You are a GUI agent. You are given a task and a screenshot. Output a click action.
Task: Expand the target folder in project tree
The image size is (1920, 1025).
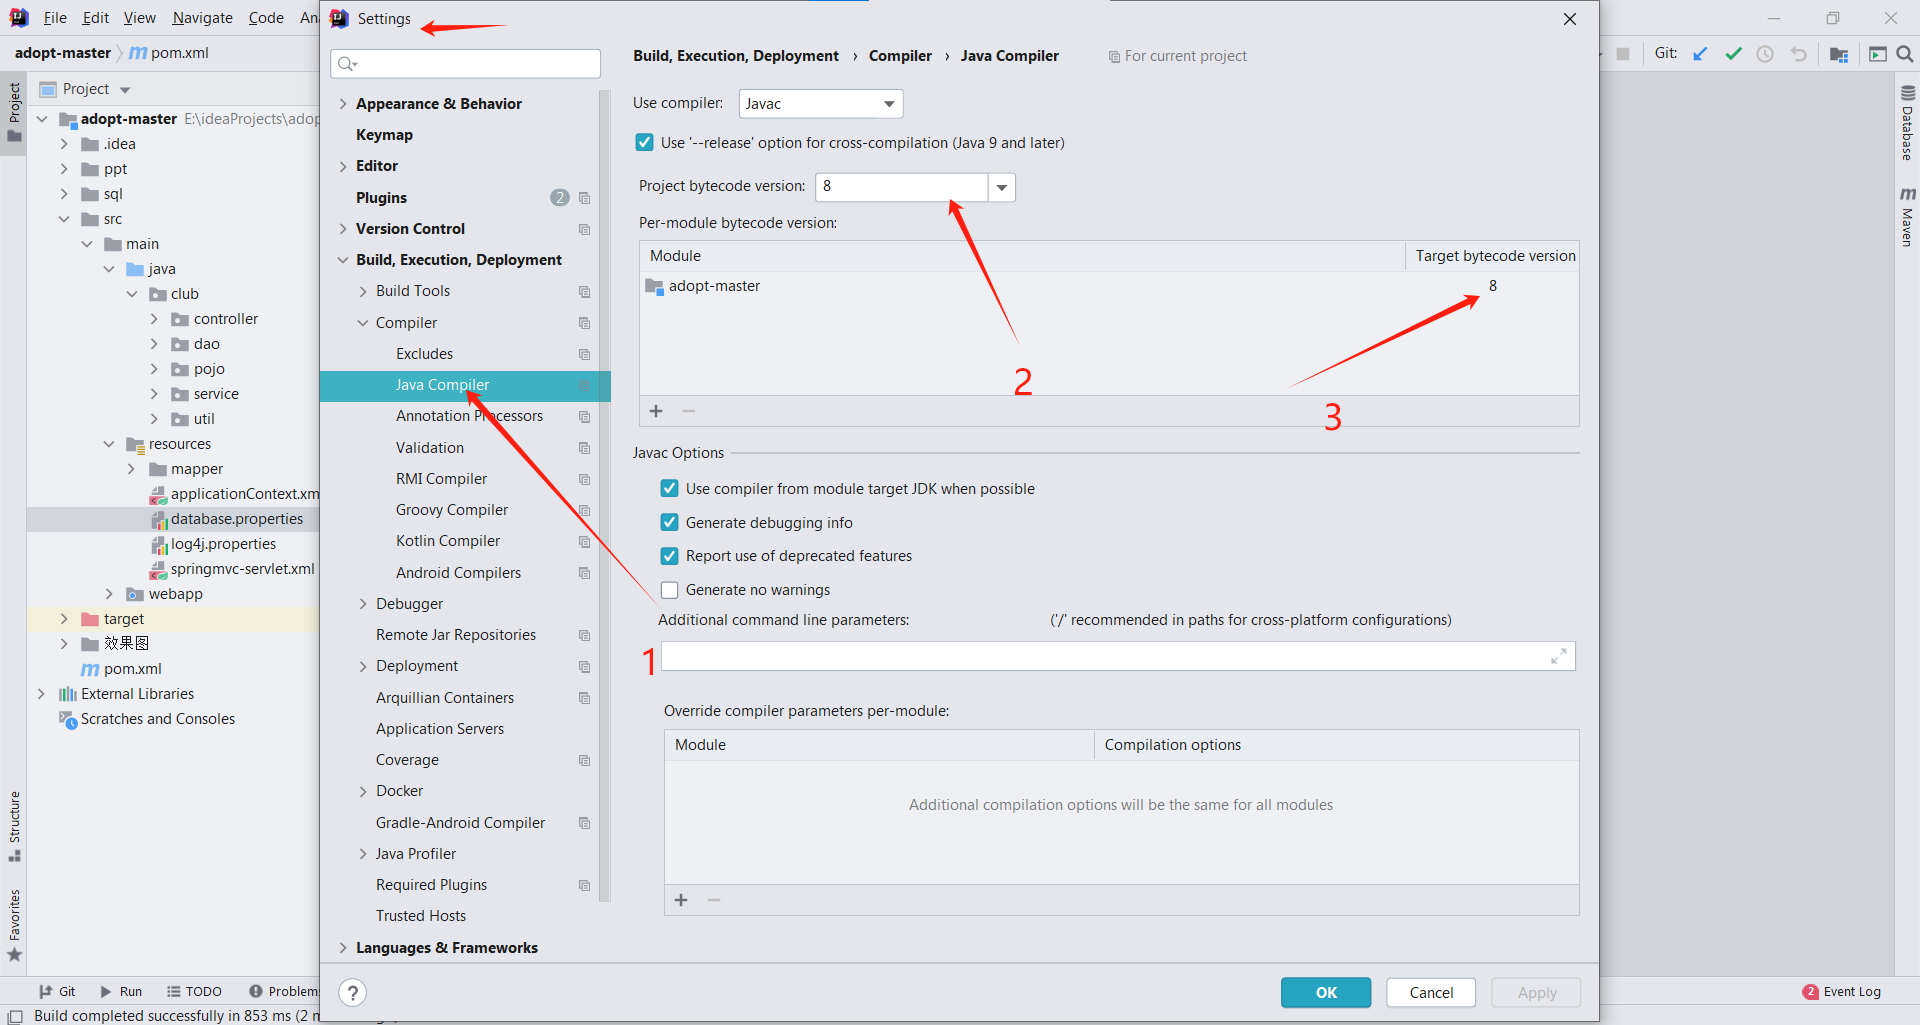[x=64, y=619]
